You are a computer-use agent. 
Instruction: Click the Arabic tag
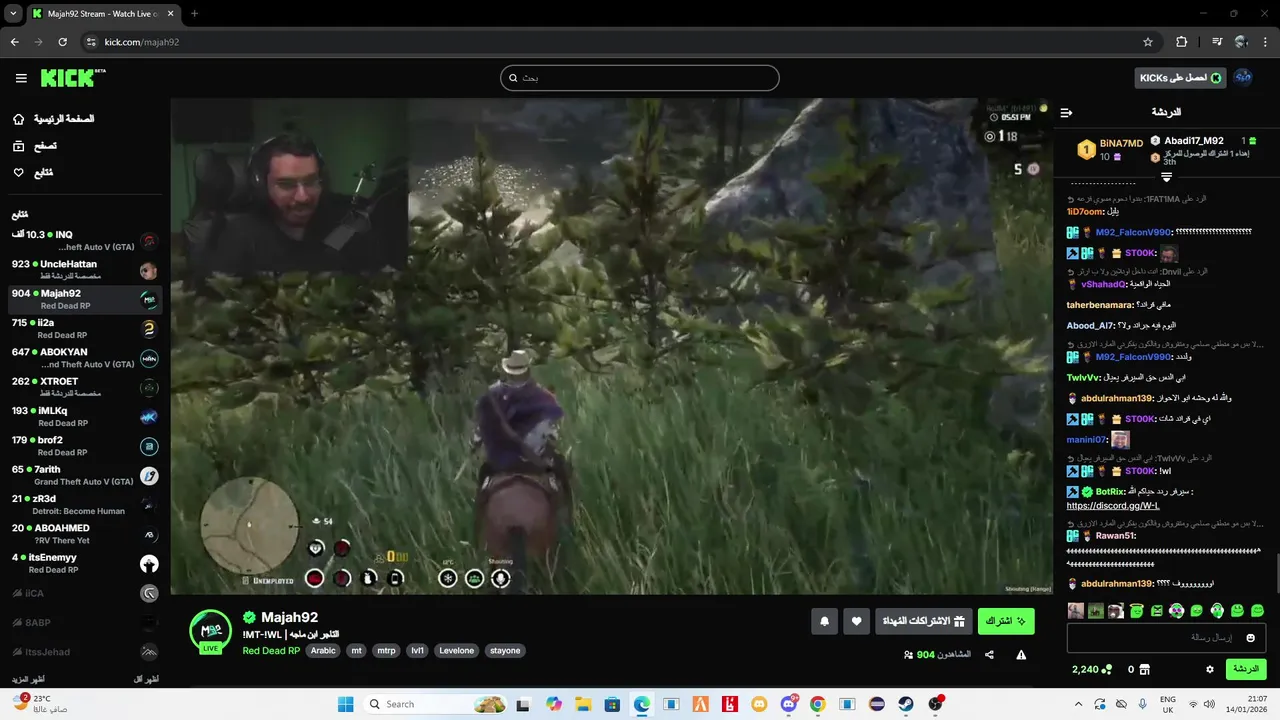pyautogui.click(x=323, y=650)
